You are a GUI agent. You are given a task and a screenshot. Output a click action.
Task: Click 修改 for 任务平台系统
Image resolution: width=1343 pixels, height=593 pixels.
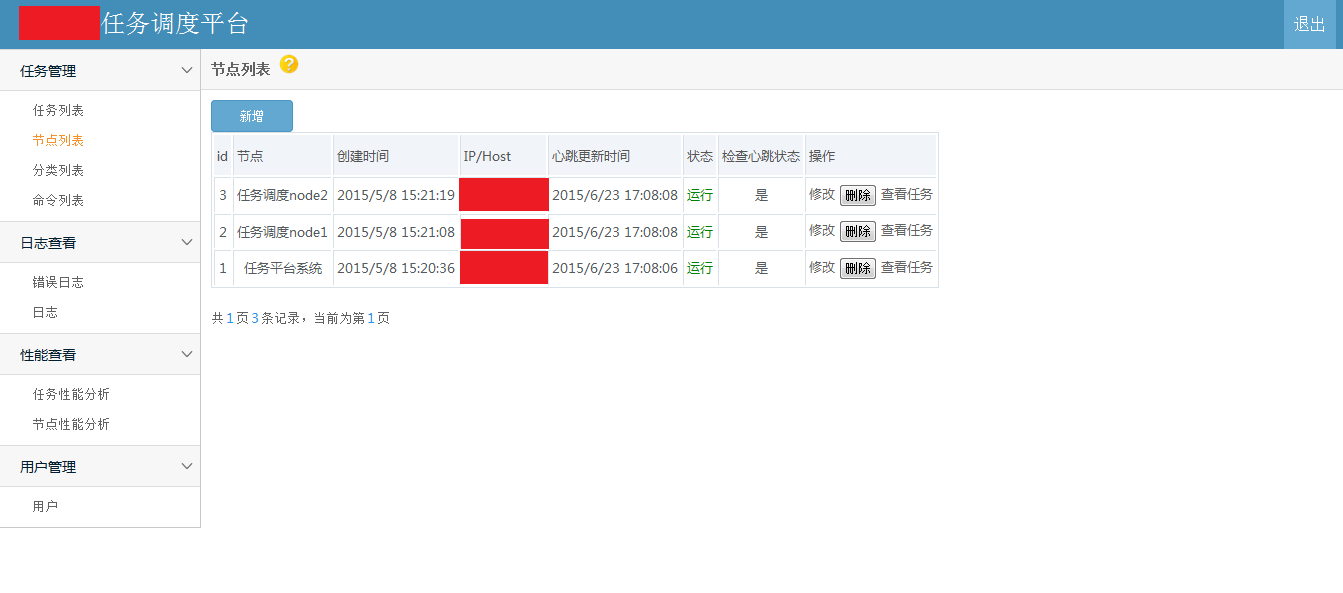822,267
